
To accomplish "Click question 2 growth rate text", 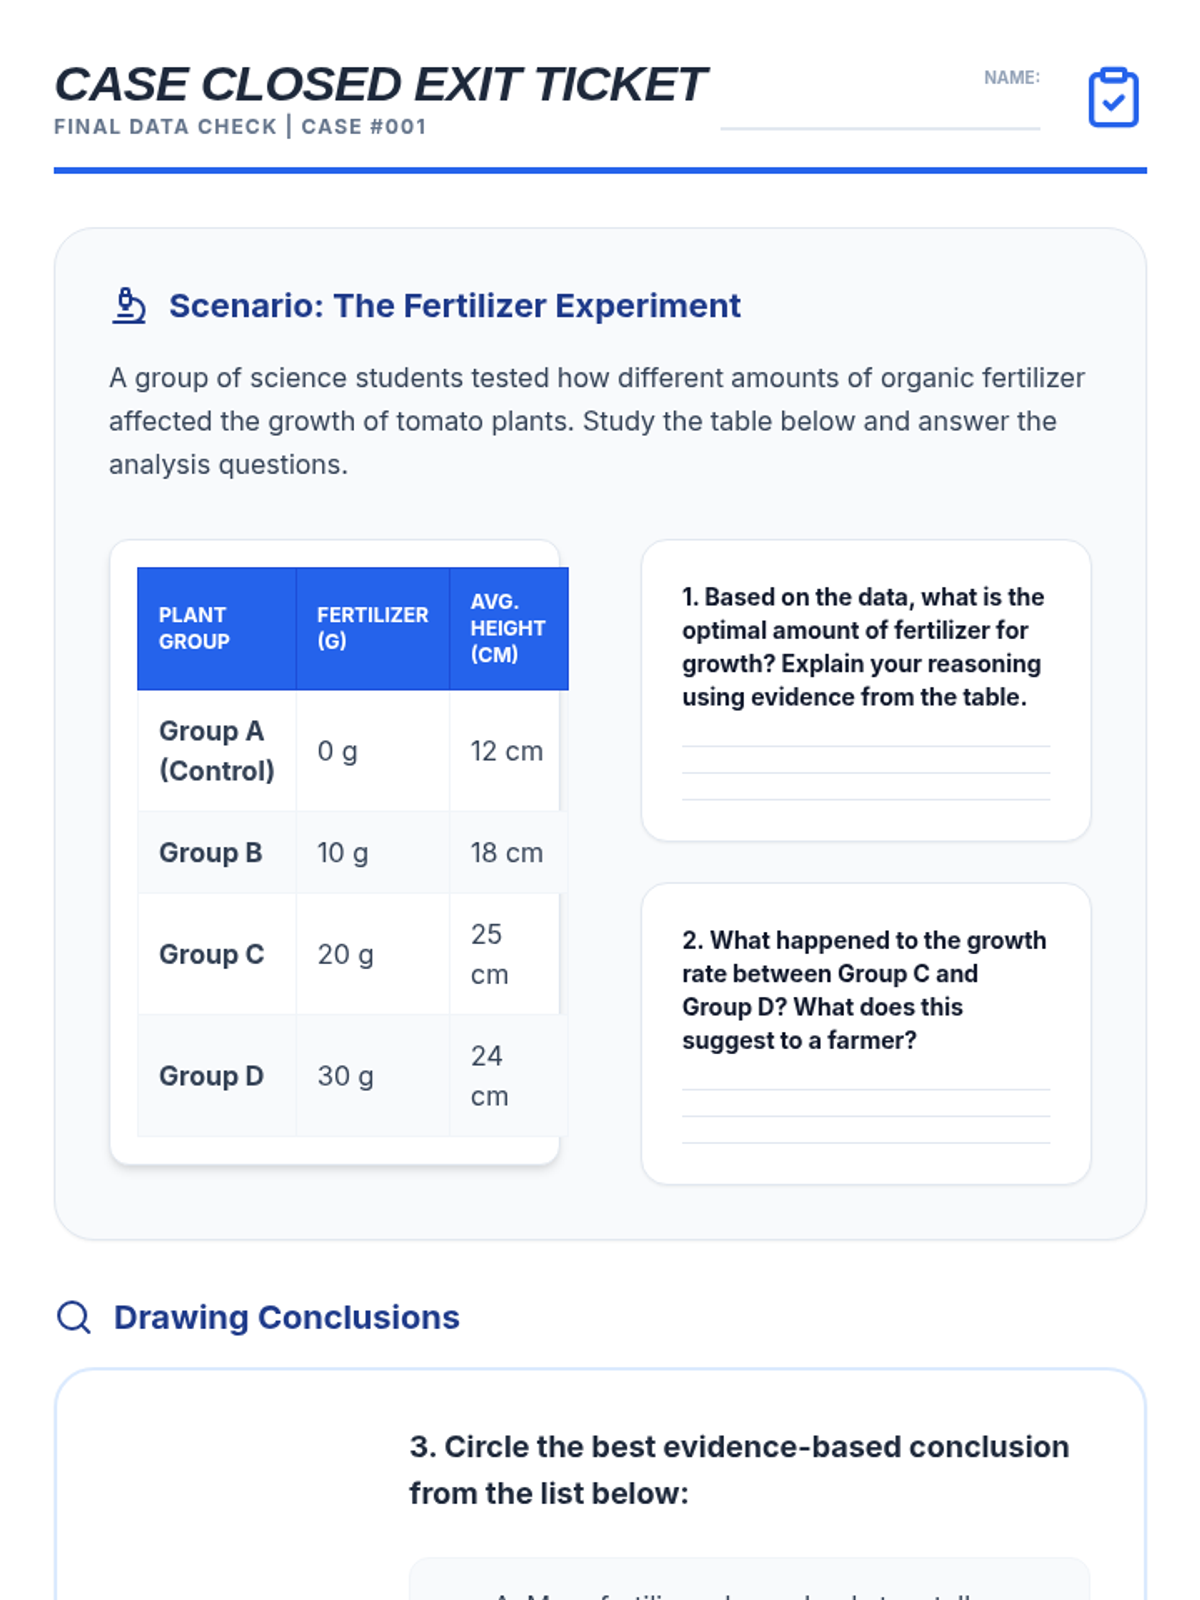I will point(864,990).
